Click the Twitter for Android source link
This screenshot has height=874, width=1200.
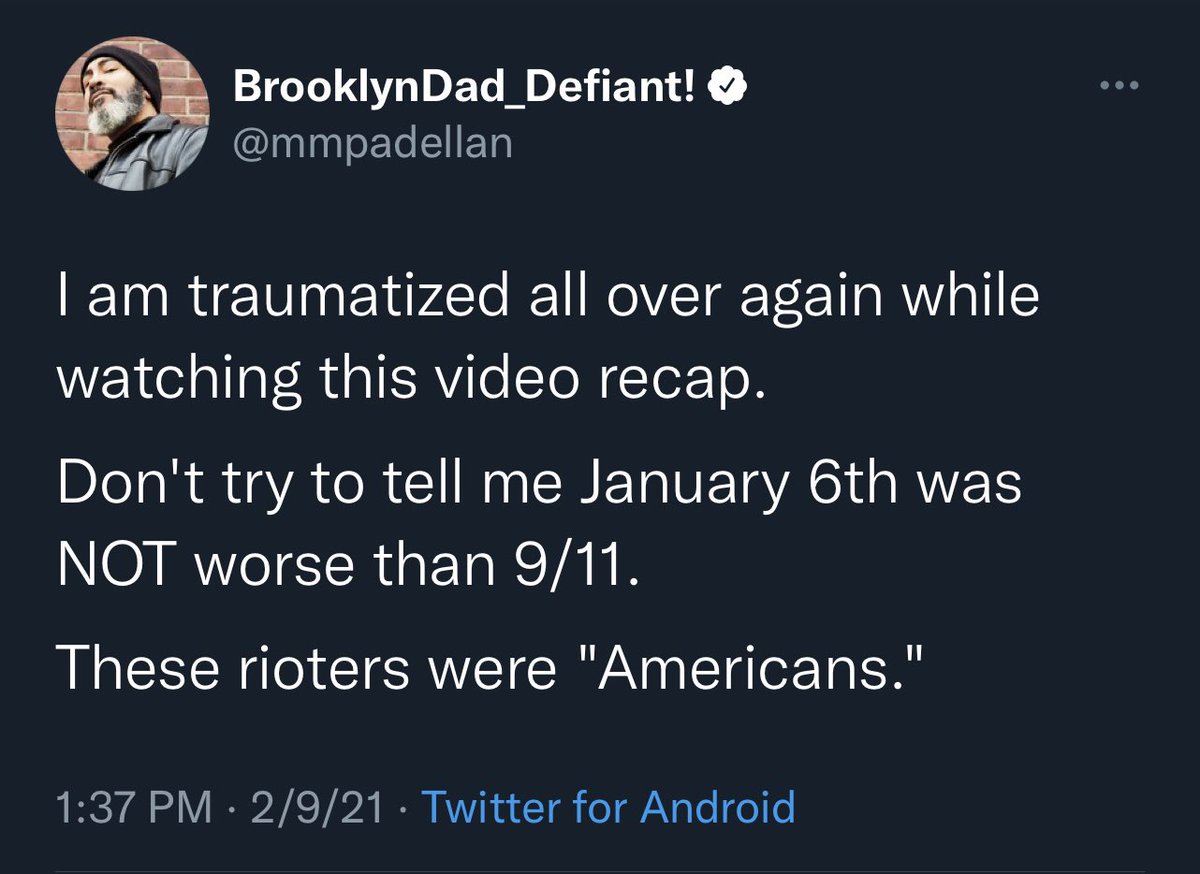608,806
